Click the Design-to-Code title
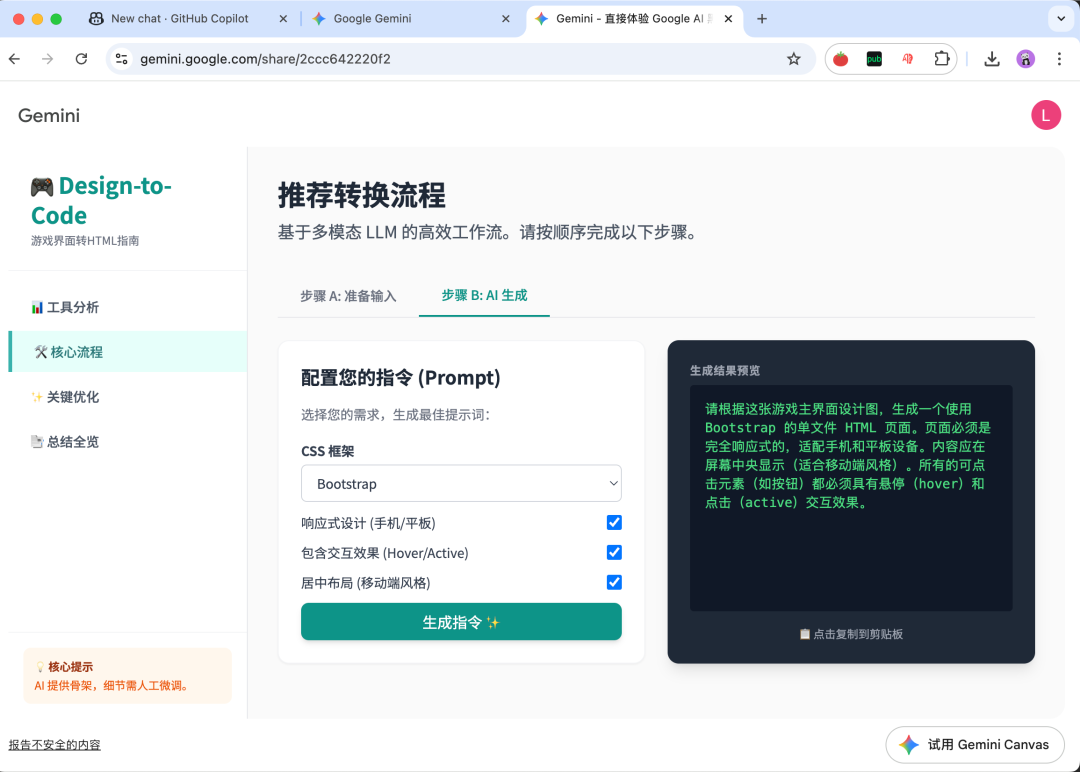Screen dimensions: 1080x772 101,200
